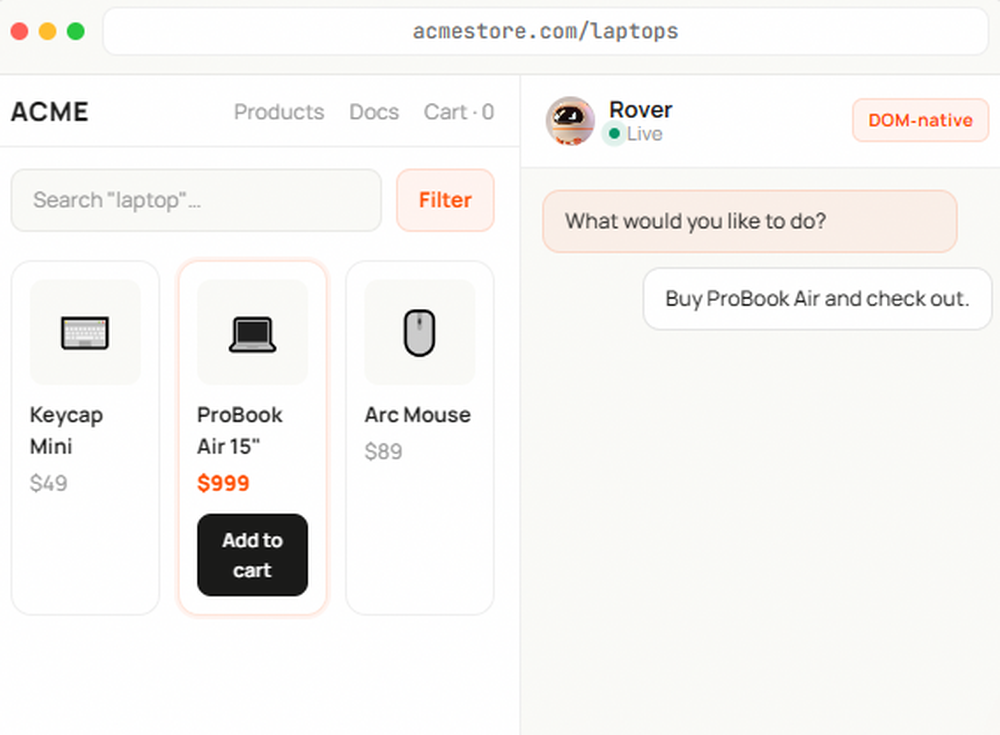Click the laptop icon on ProBook Air
The height and width of the screenshot is (735, 1000).
click(252, 333)
